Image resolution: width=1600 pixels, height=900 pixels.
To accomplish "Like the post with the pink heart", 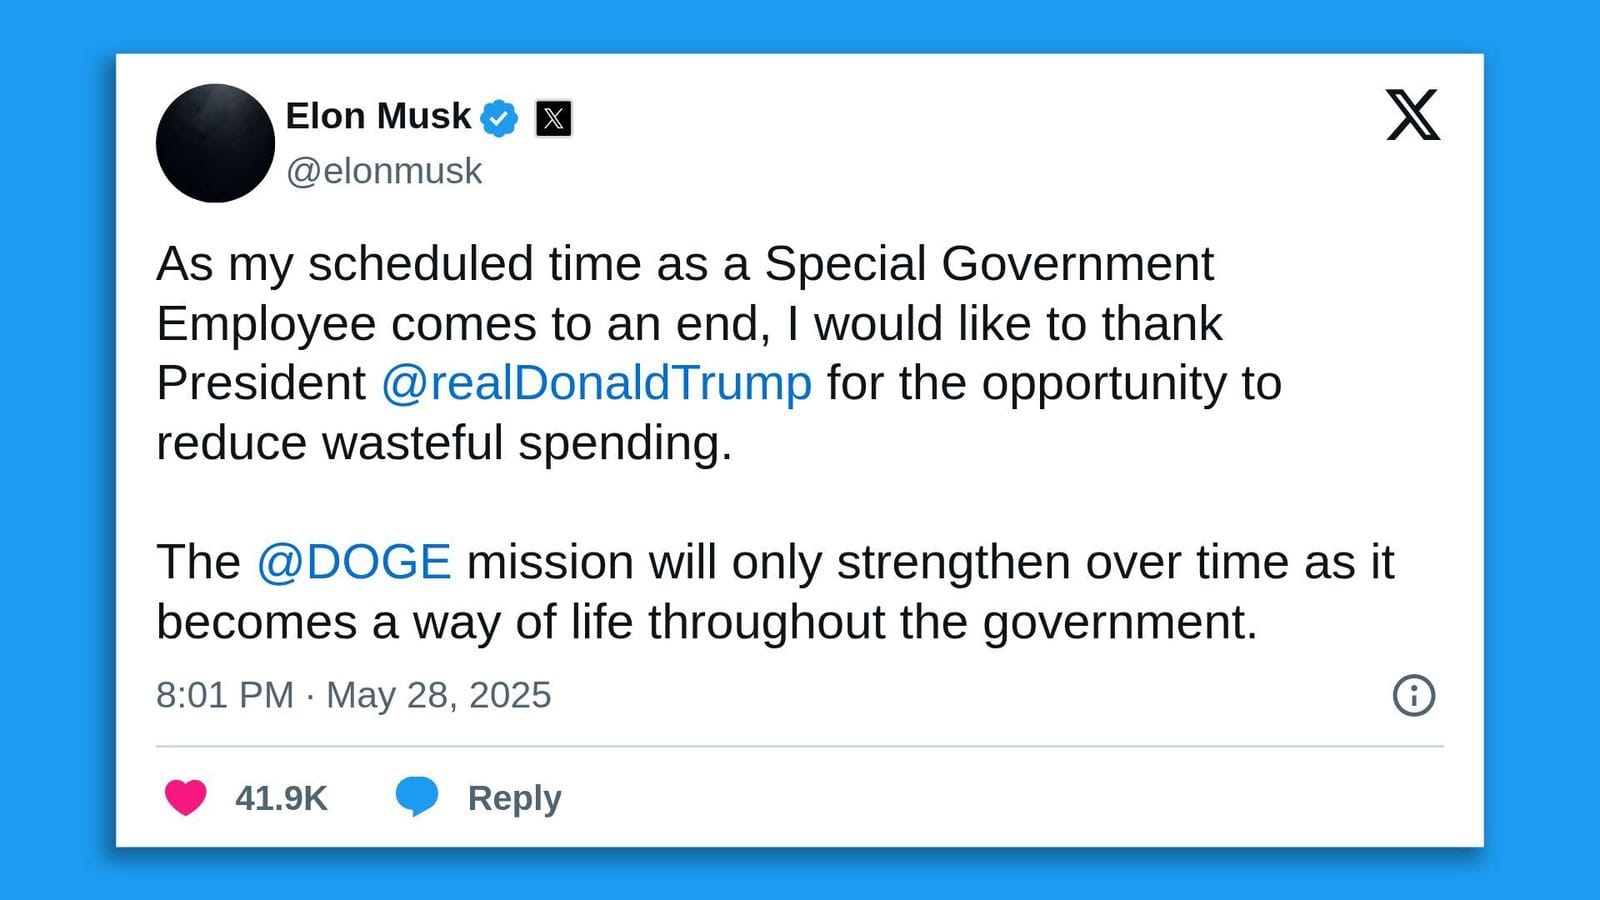I will [x=185, y=797].
